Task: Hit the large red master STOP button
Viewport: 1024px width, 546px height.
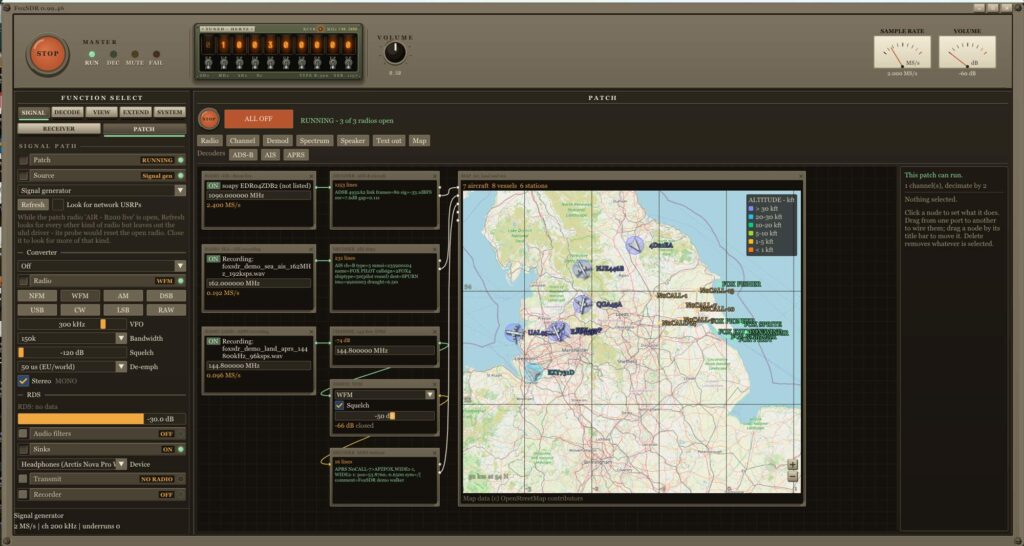Action: [47, 54]
